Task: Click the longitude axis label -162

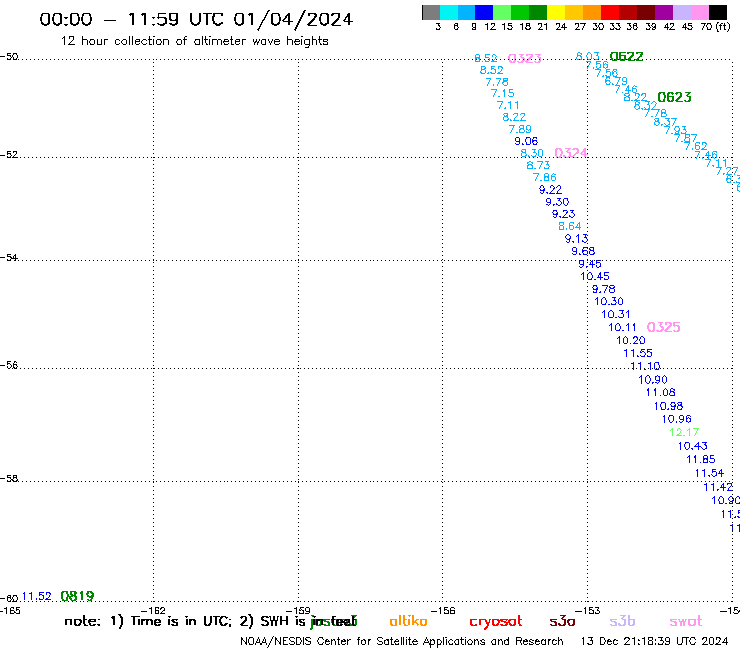Action: (153, 611)
